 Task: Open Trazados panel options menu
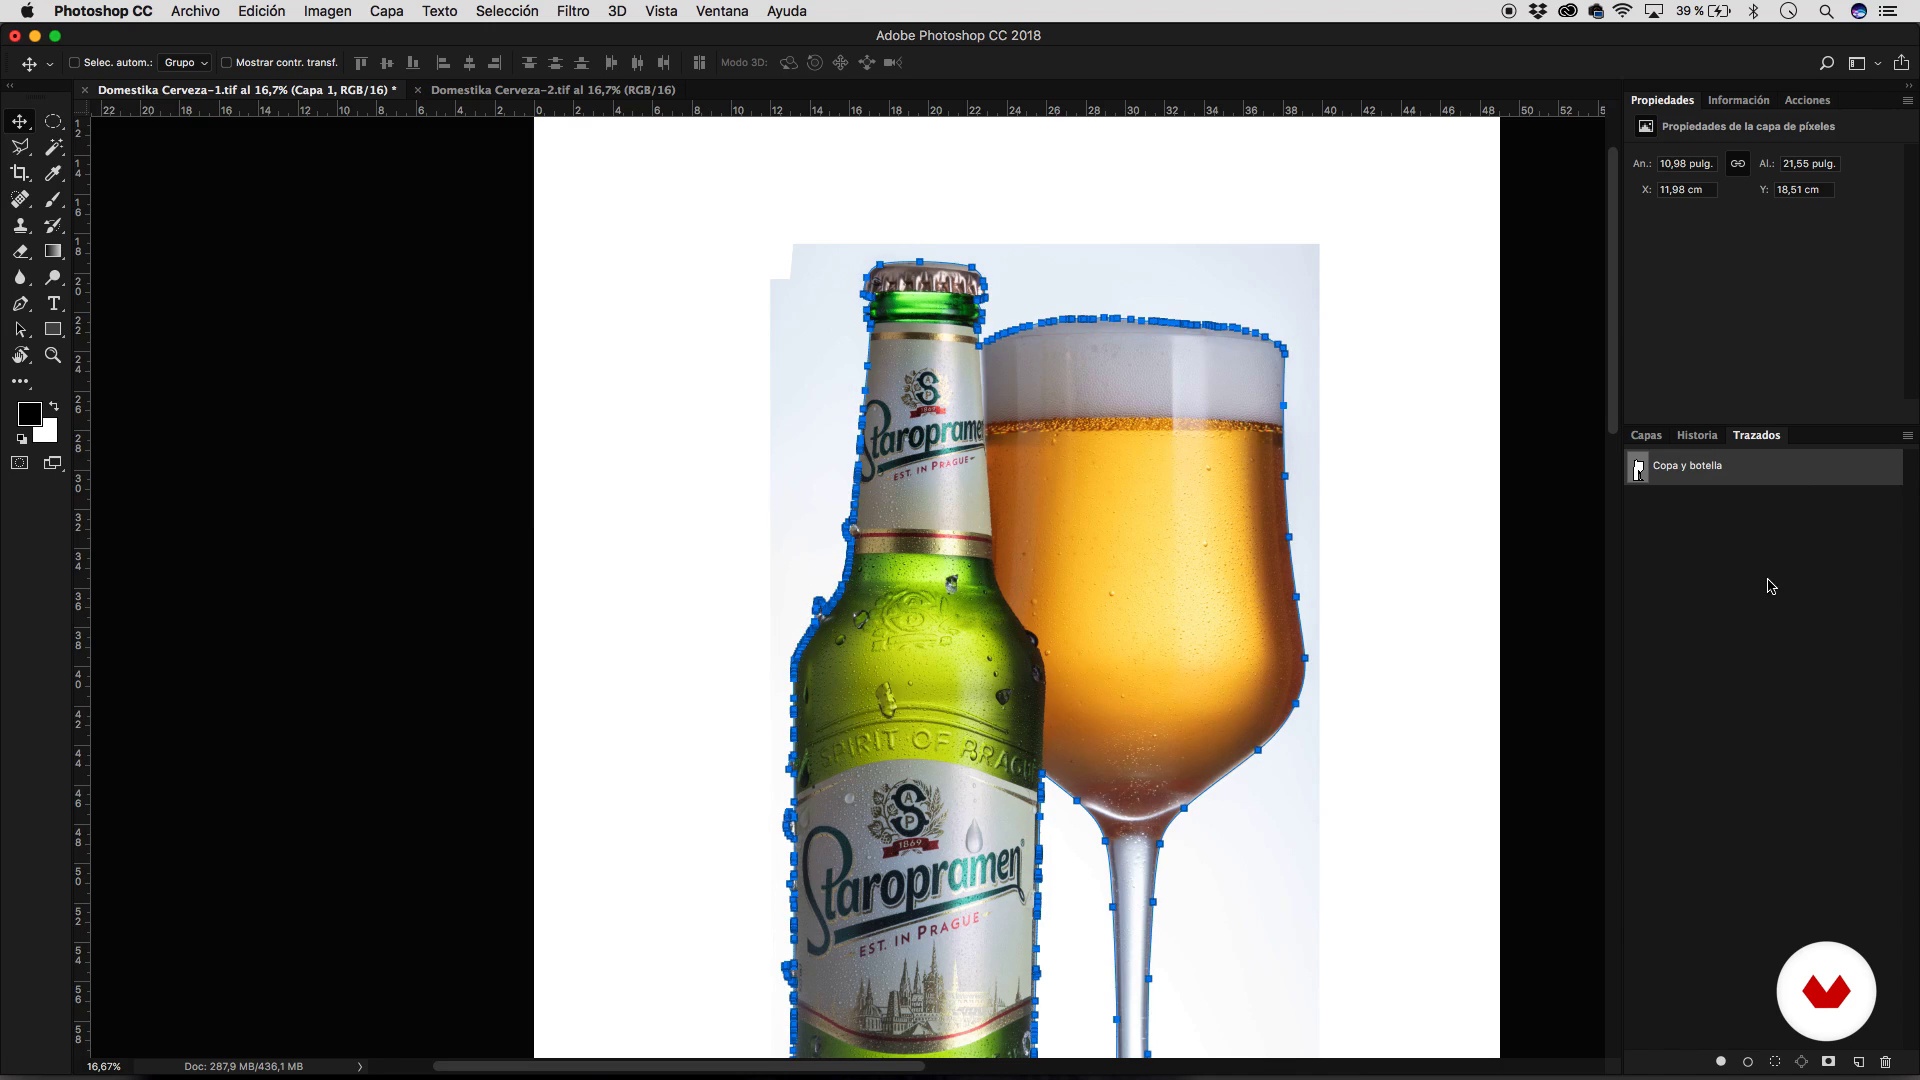(1907, 436)
